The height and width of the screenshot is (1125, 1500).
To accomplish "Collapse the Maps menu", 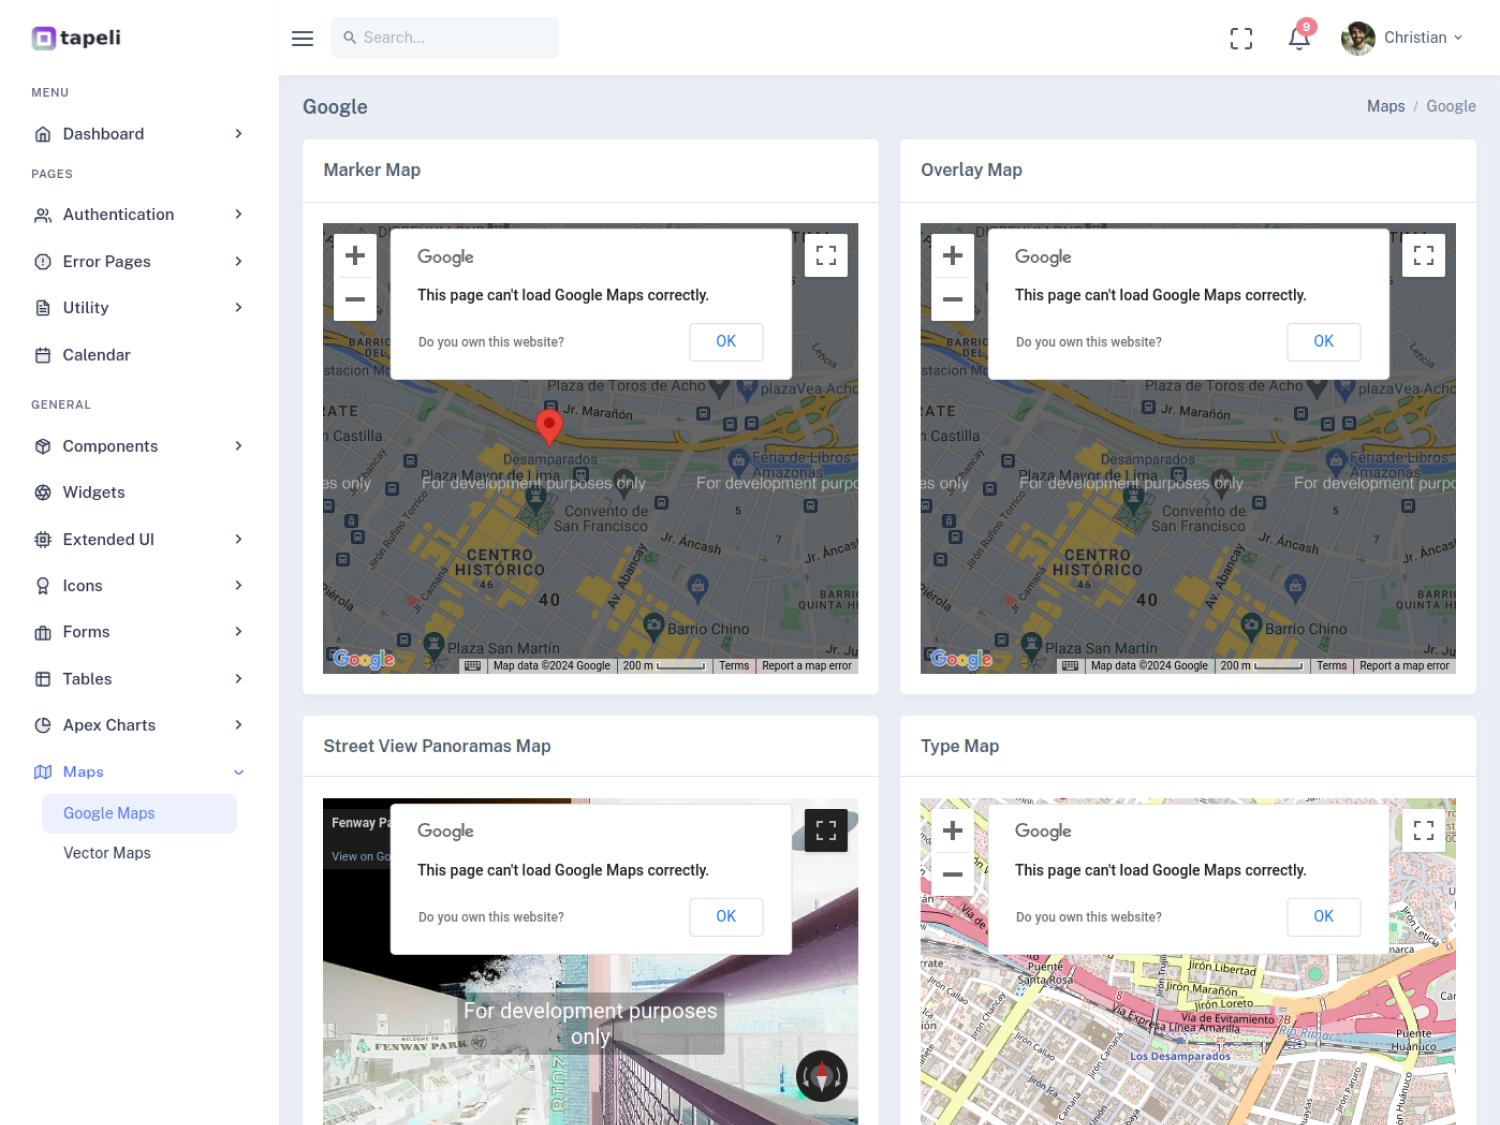I will (x=139, y=772).
